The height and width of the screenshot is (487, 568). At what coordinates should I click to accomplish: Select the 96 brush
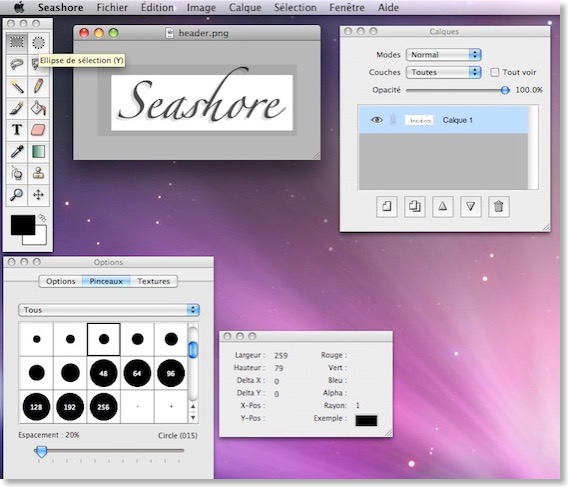click(171, 373)
